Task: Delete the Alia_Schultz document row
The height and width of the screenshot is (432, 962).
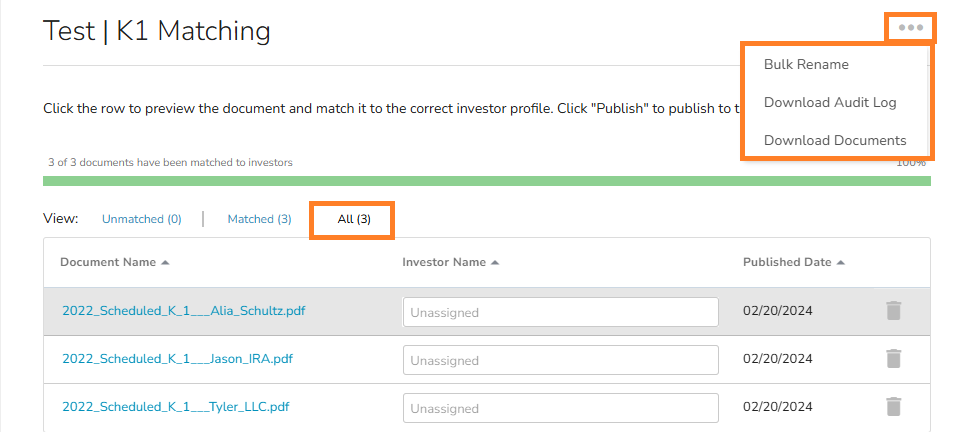Action: coord(893,311)
